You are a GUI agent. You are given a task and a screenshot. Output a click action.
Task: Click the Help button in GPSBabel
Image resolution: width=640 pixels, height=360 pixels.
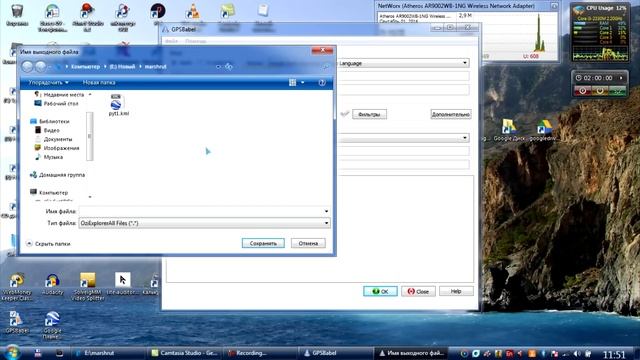456,291
